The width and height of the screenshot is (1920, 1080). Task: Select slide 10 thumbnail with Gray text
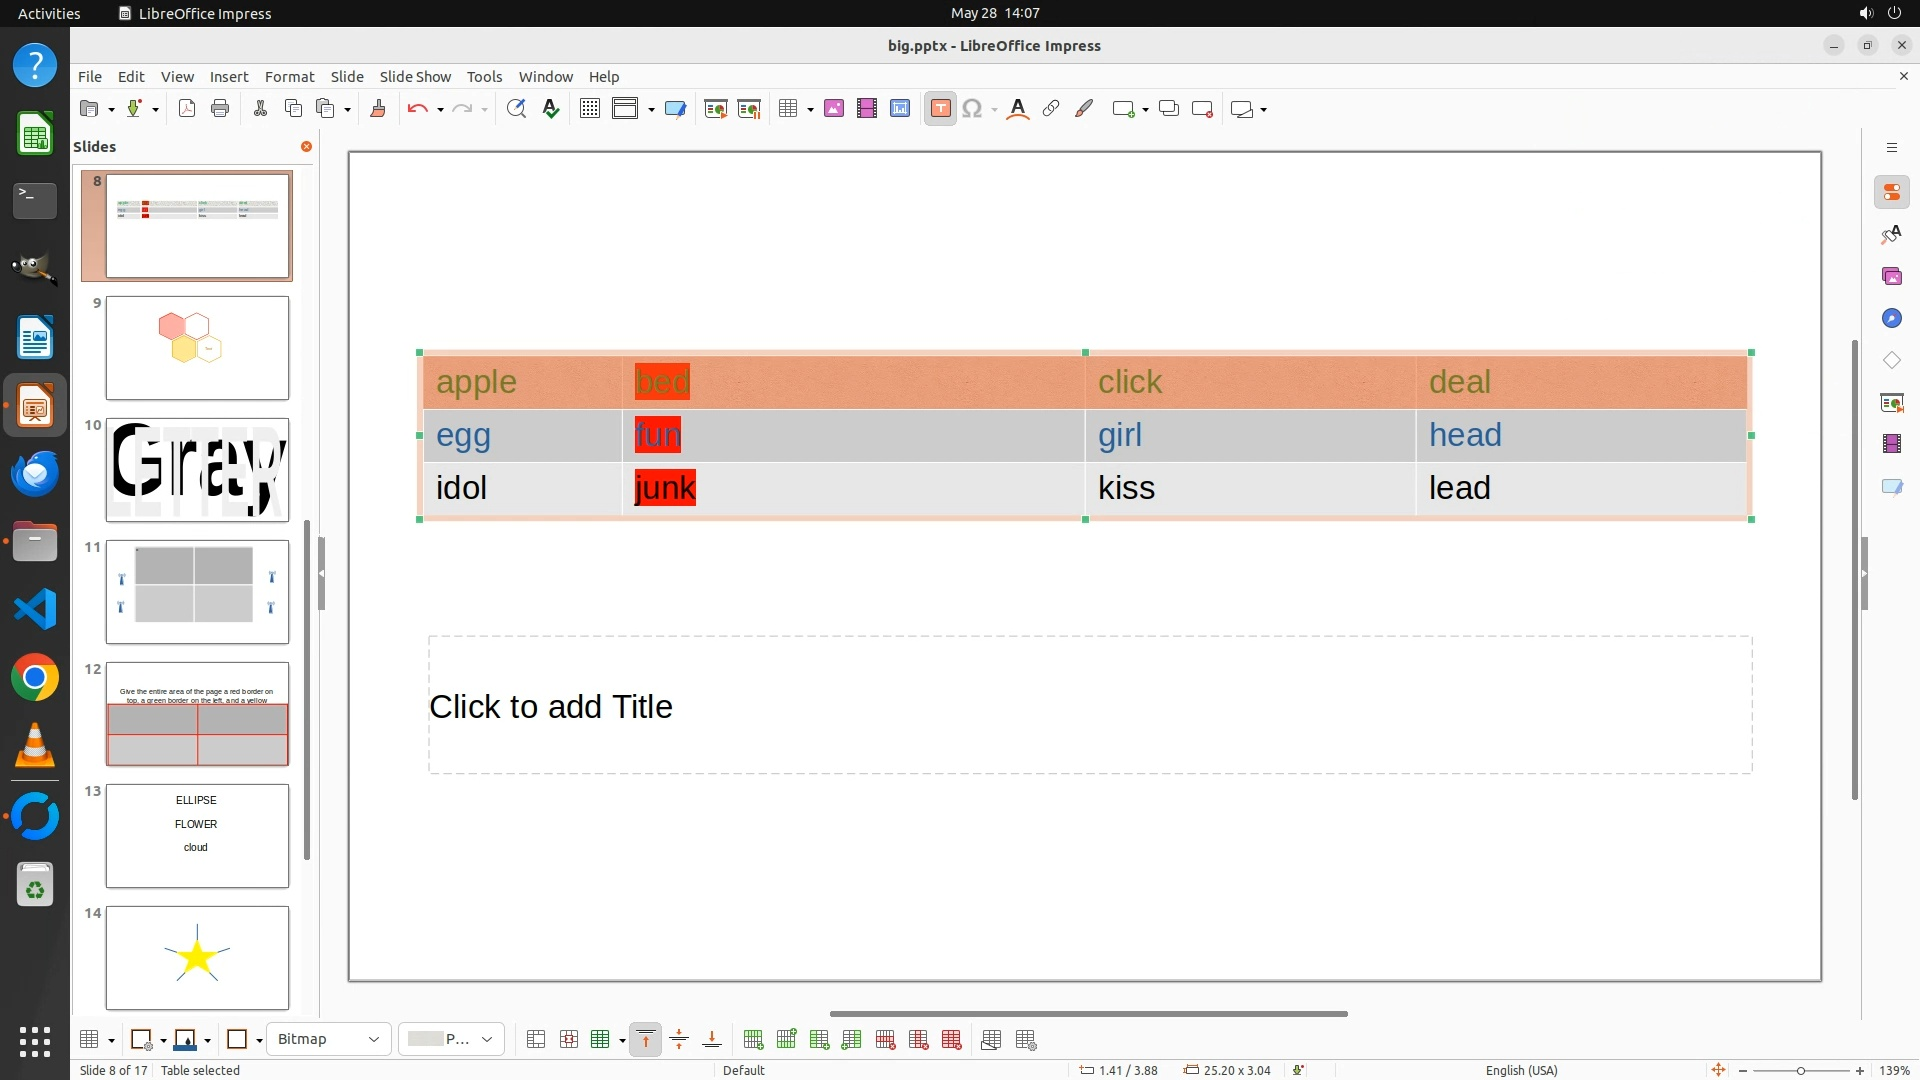pyautogui.click(x=197, y=470)
